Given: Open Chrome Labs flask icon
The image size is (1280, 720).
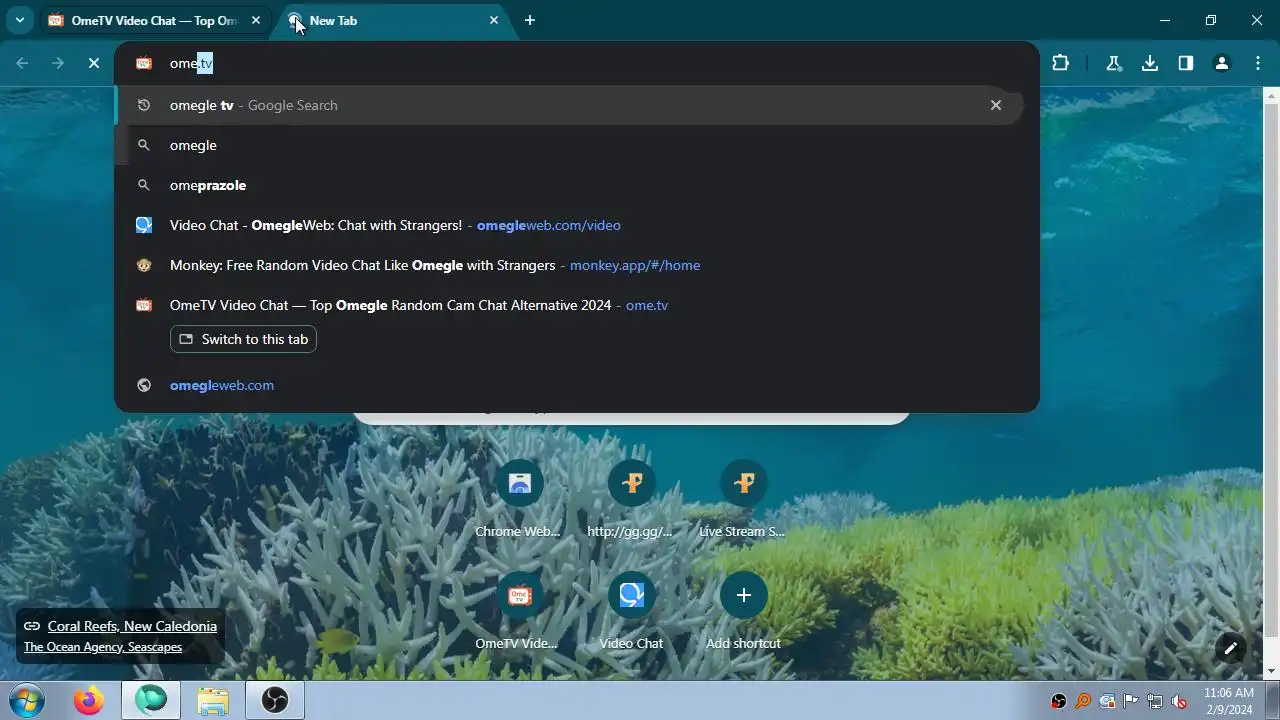Looking at the screenshot, I should pyautogui.click(x=1113, y=63).
